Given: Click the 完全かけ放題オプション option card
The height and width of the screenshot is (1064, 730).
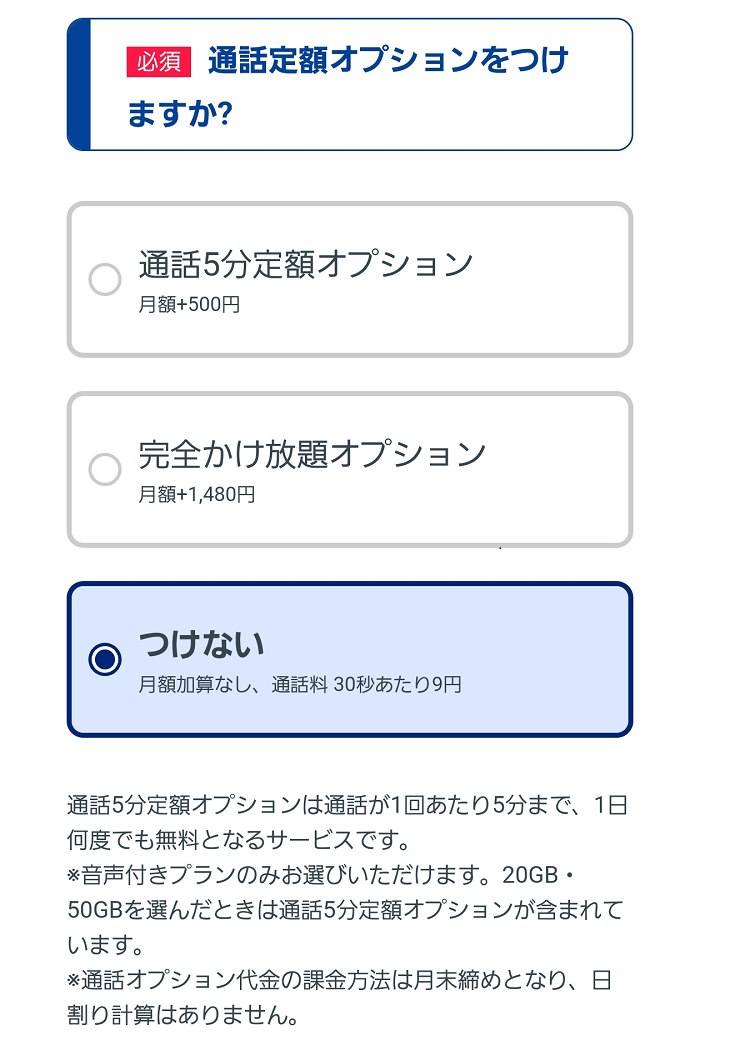Looking at the screenshot, I should 348,466.
